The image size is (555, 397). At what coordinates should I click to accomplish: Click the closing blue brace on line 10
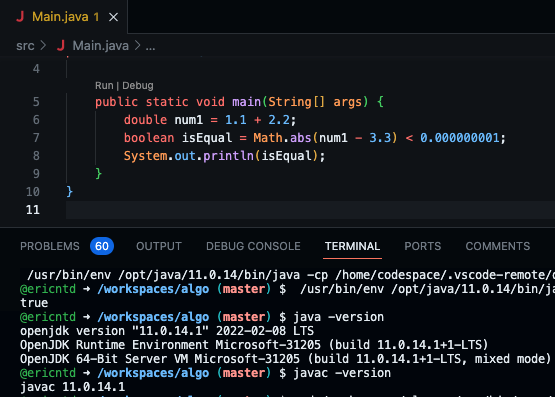(x=69, y=192)
